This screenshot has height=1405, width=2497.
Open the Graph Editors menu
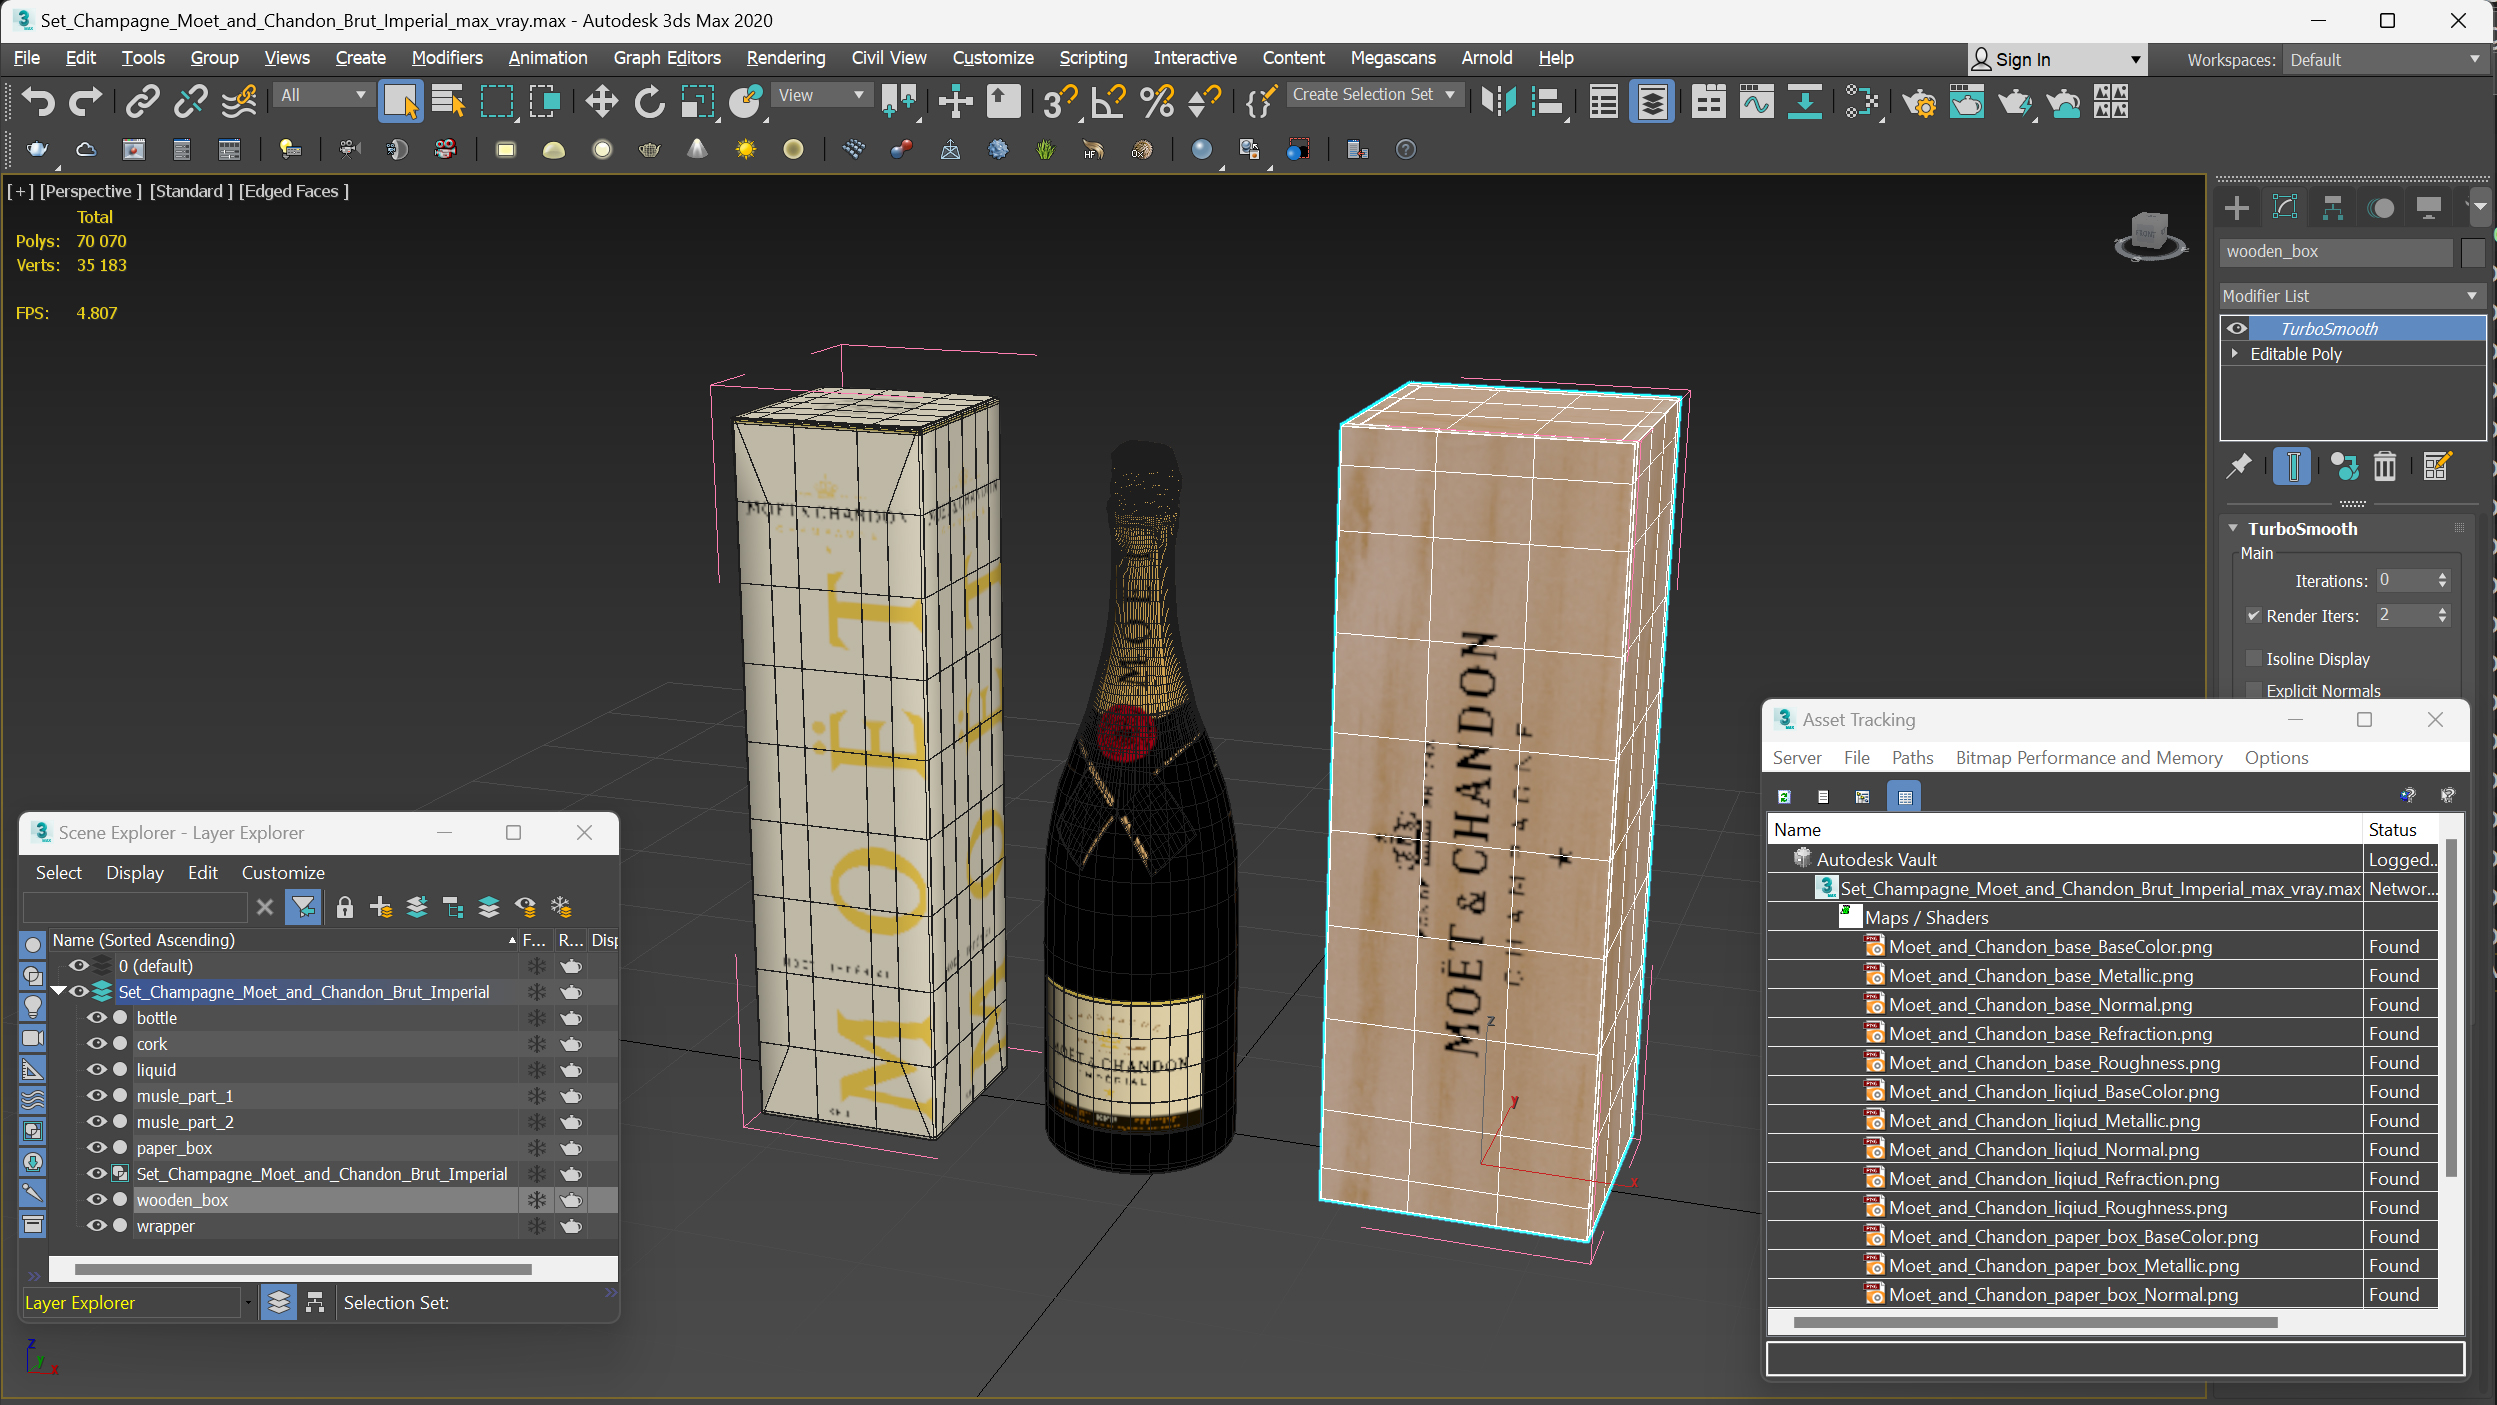point(667,58)
